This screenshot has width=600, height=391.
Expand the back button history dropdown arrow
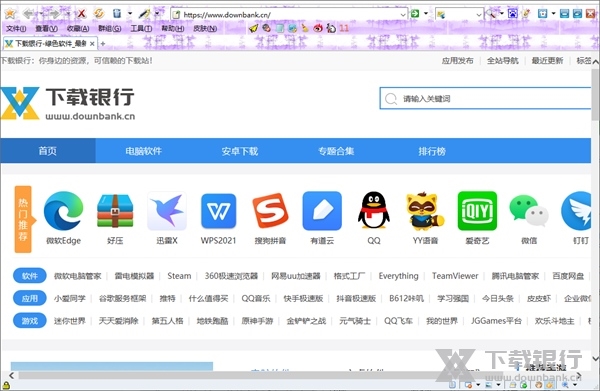pyautogui.click(x=41, y=14)
